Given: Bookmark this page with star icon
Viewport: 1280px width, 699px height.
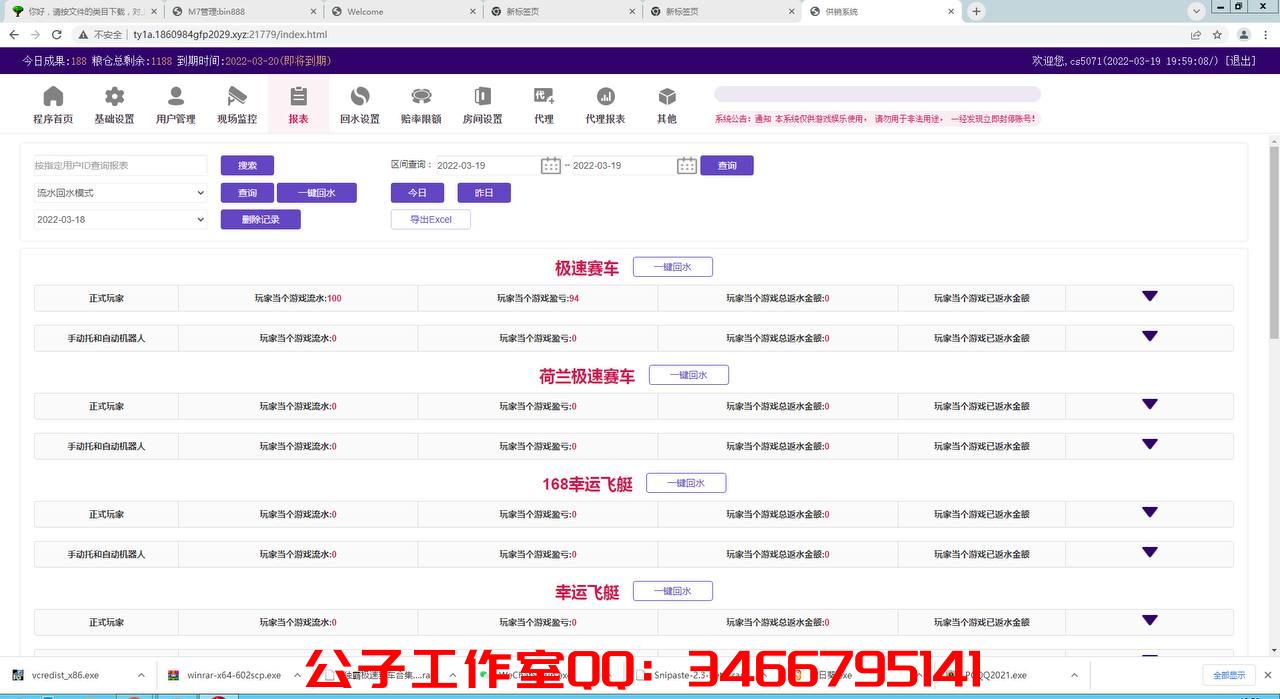Looking at the screenshot, I should (1217, 34).
